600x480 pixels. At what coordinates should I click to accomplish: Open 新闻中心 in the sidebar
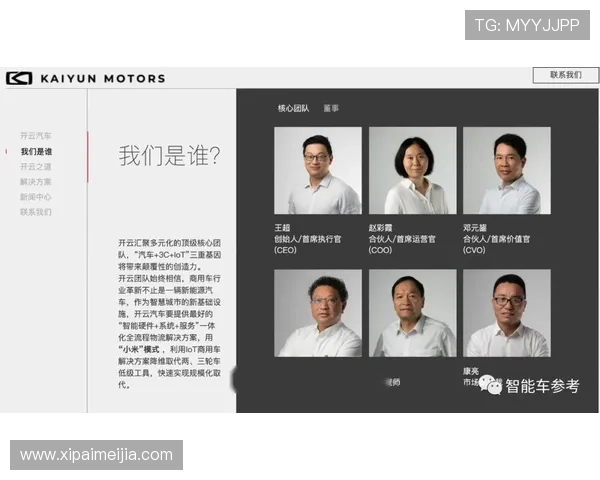(x=36, y=197)
